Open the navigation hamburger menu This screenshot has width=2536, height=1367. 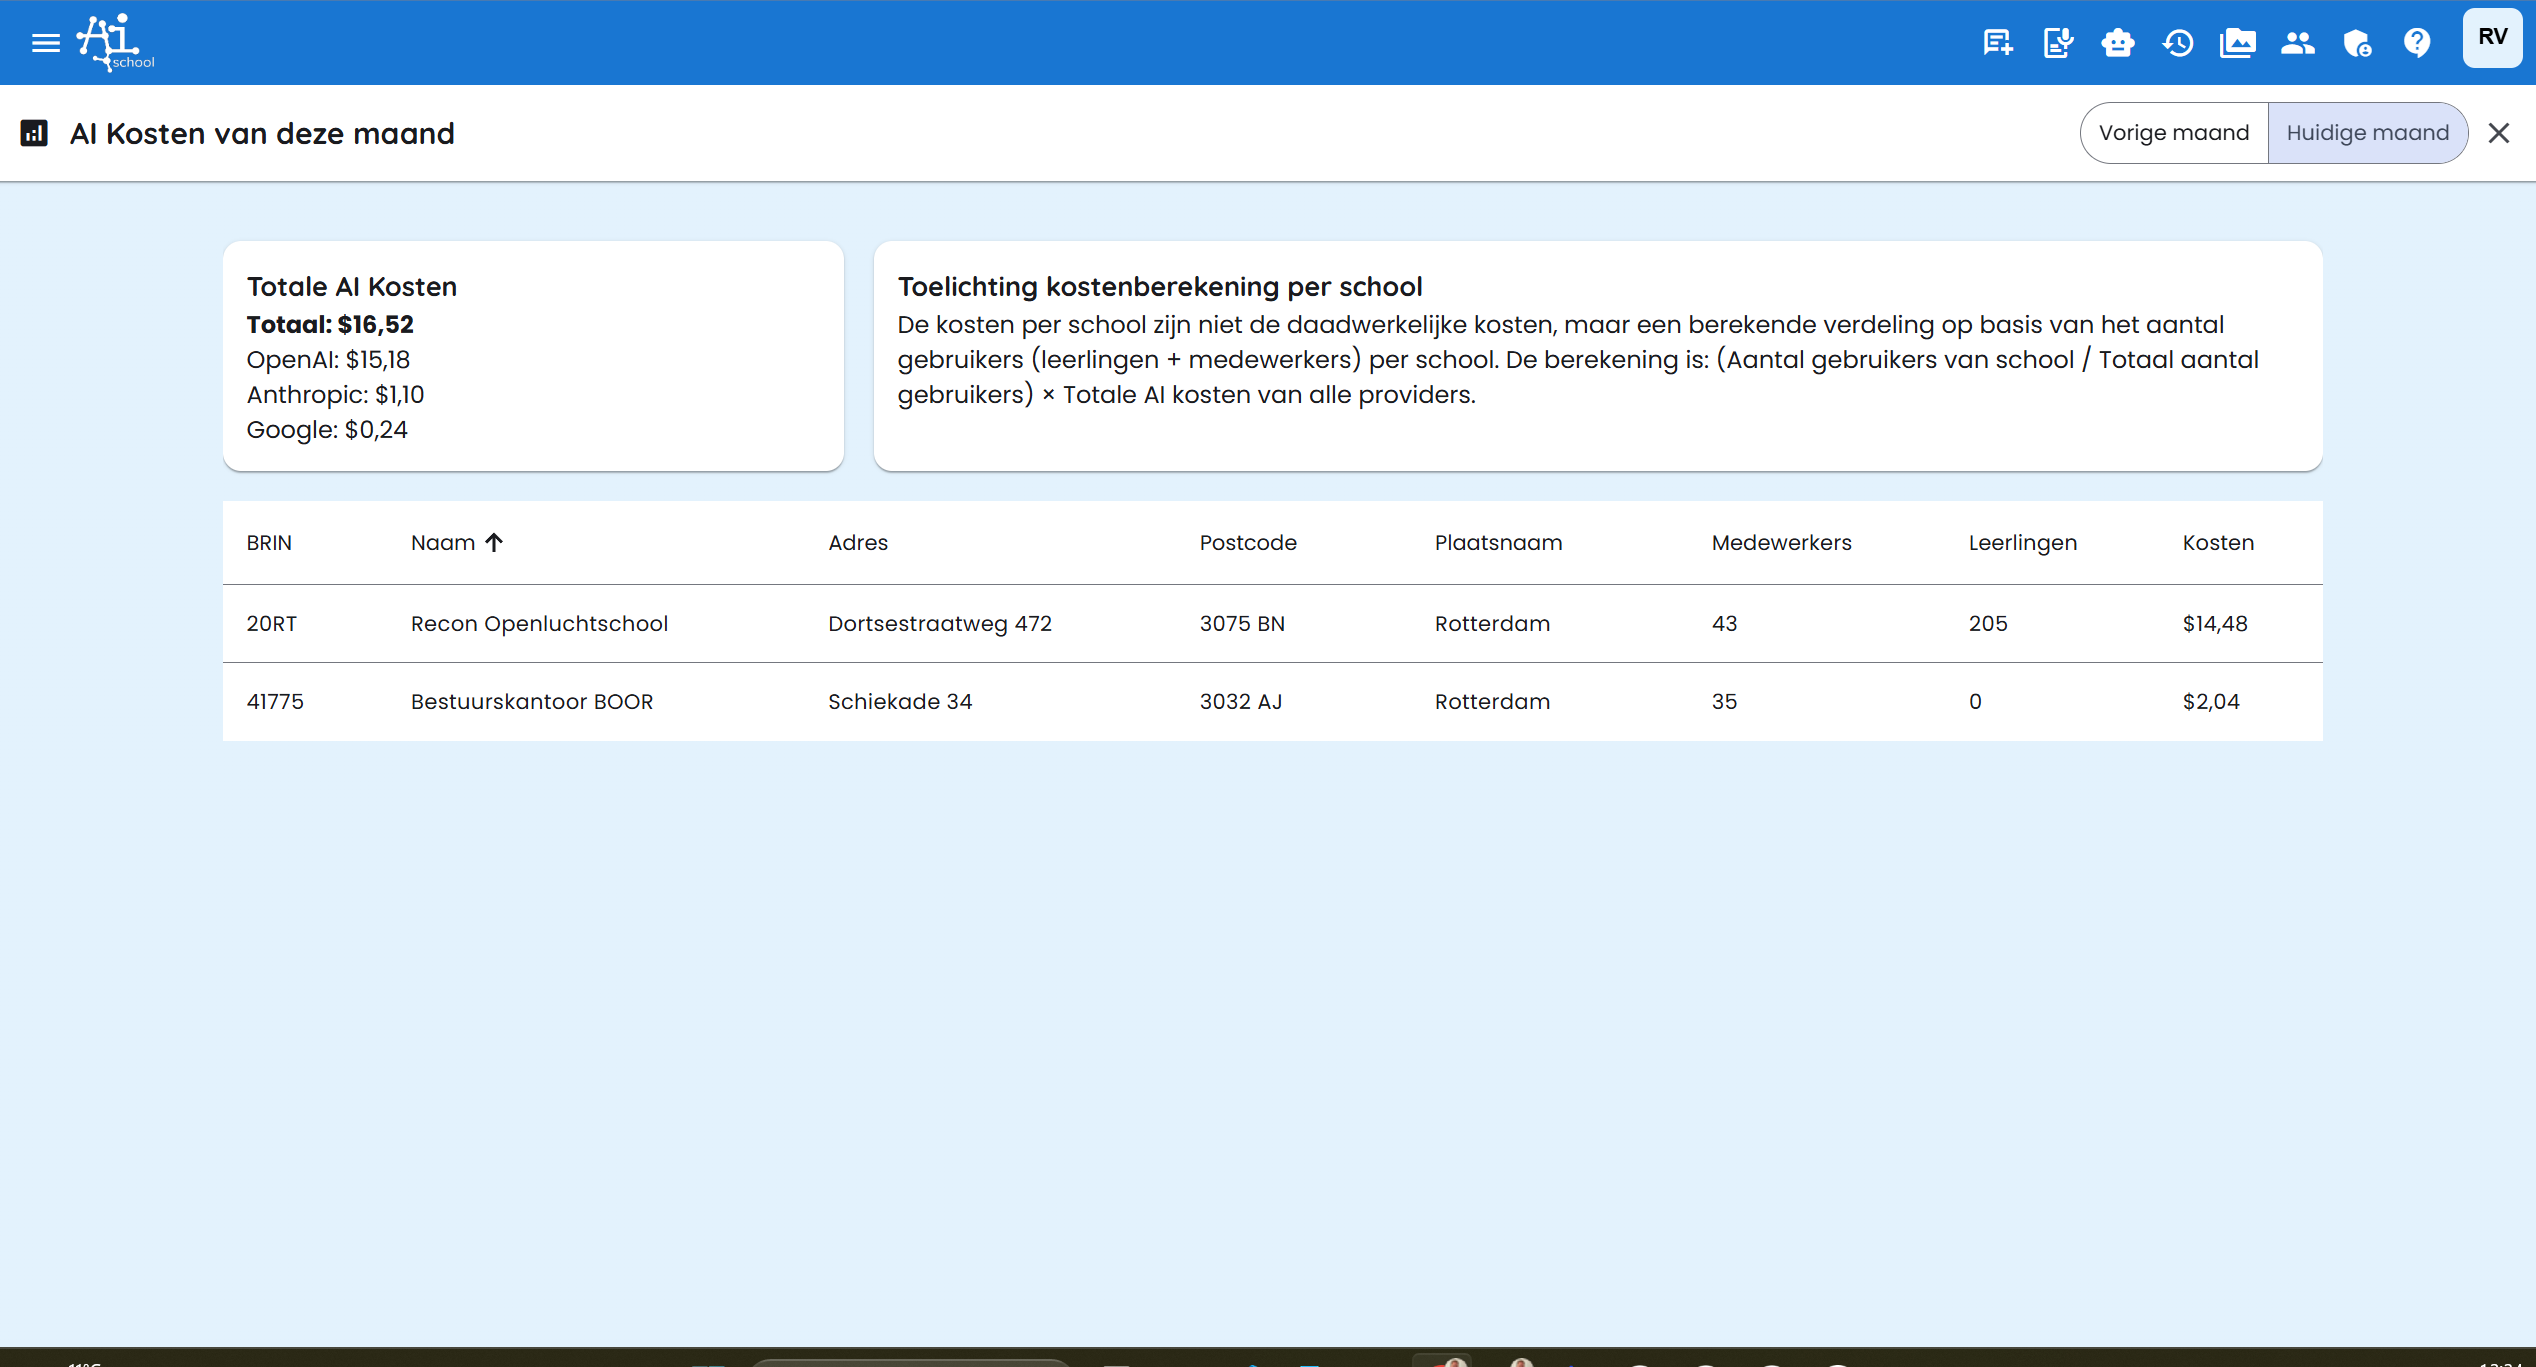click(x=45, y=42)
